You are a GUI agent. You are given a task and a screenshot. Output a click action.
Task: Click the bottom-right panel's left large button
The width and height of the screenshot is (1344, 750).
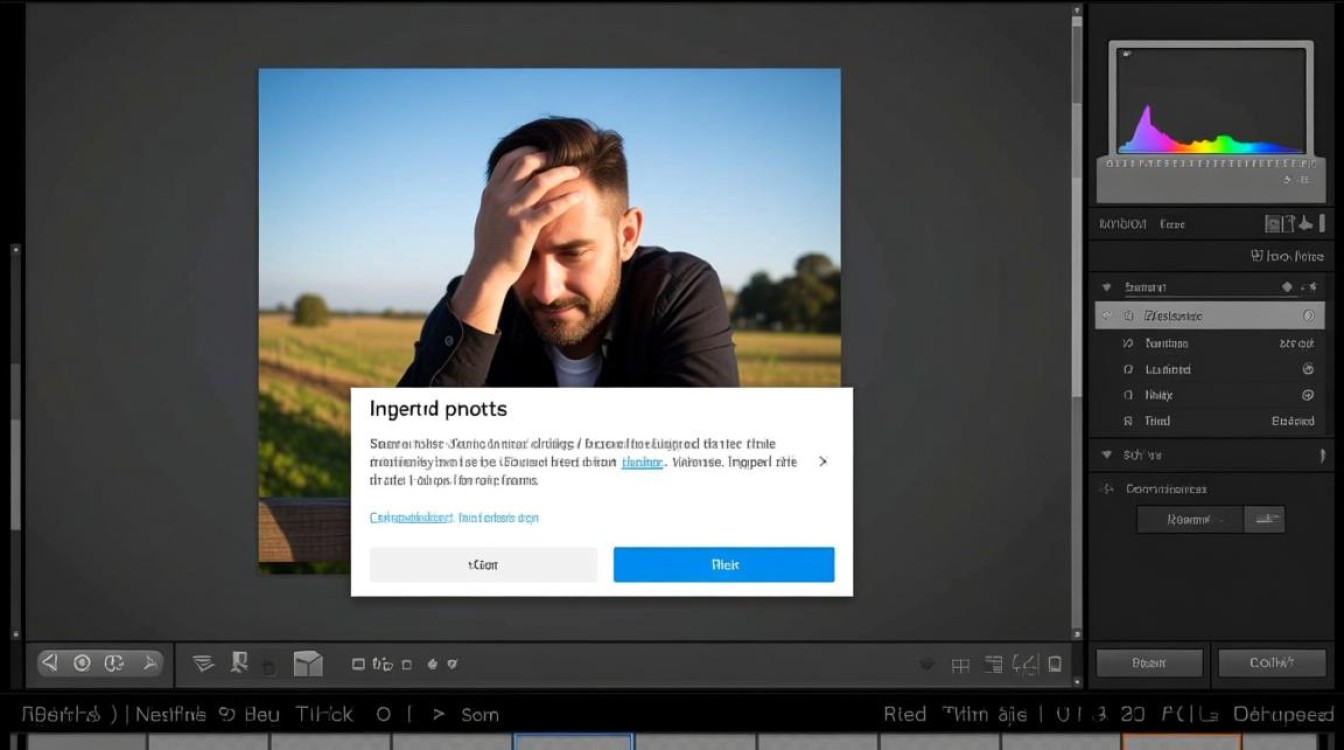[1150, 663]
